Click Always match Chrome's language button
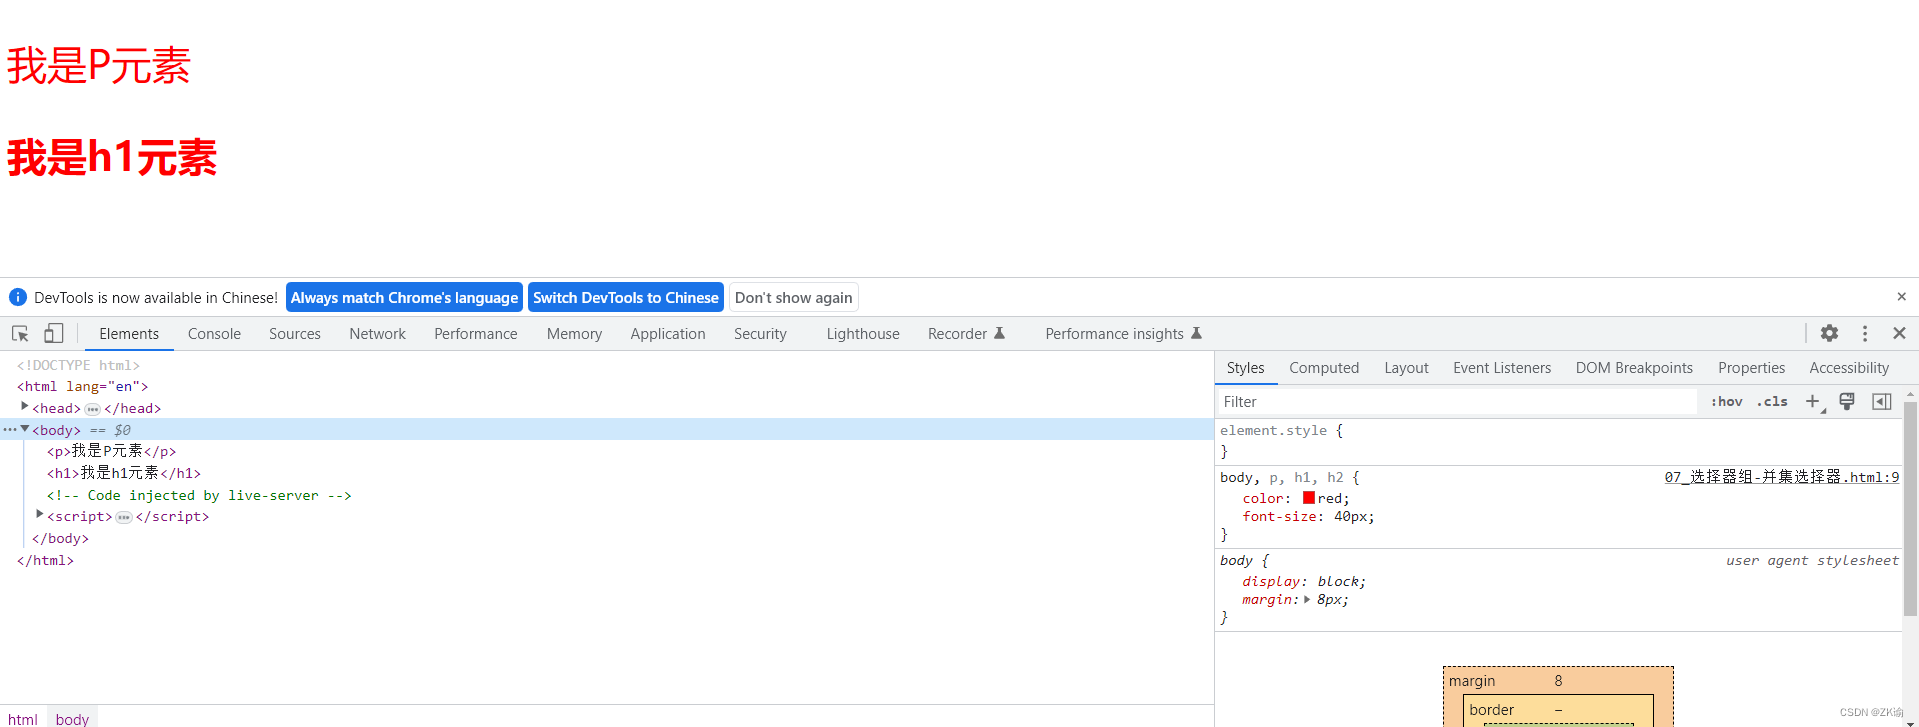The image size is (1919, 727). click(x=404, y=297)
